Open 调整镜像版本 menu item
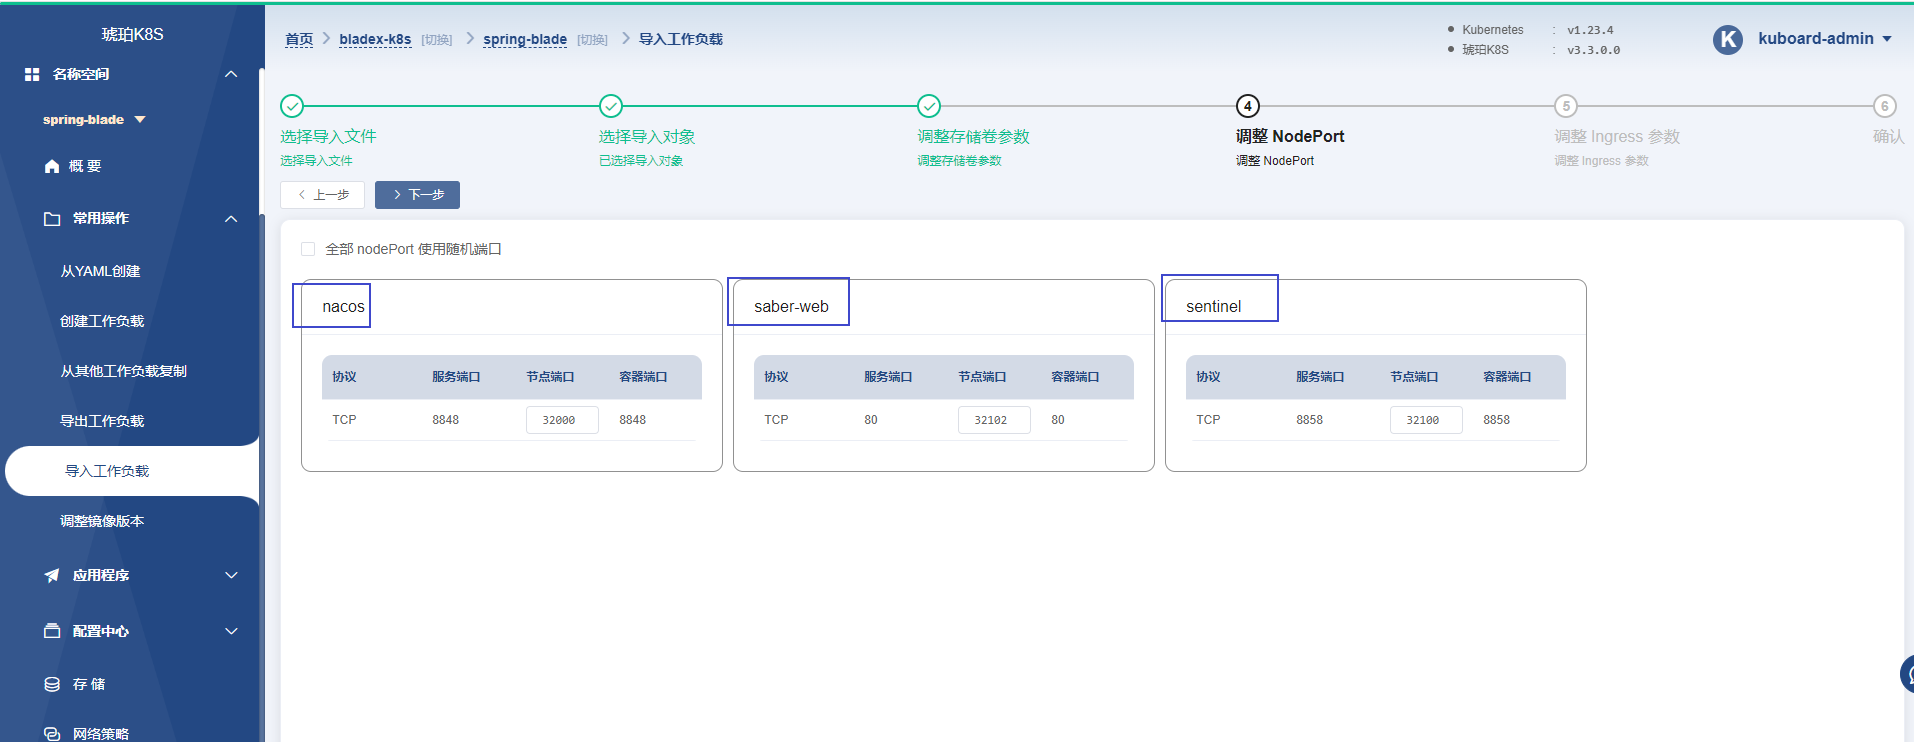Screen dimensions: 1914x742 pos(102,521)
